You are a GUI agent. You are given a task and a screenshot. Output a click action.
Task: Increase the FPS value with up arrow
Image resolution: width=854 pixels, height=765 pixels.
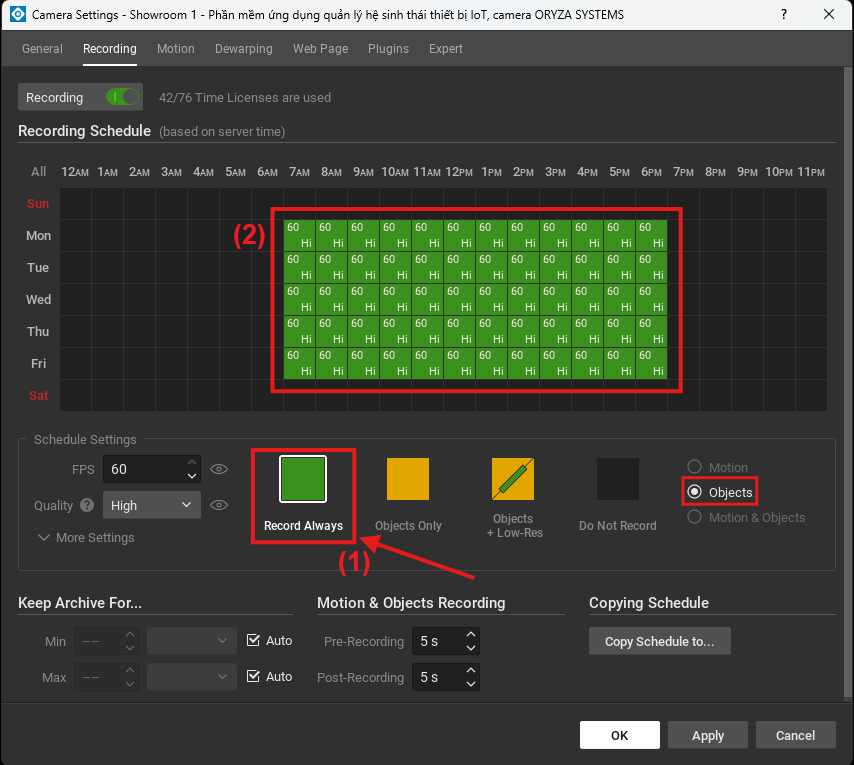coord(192,462)
